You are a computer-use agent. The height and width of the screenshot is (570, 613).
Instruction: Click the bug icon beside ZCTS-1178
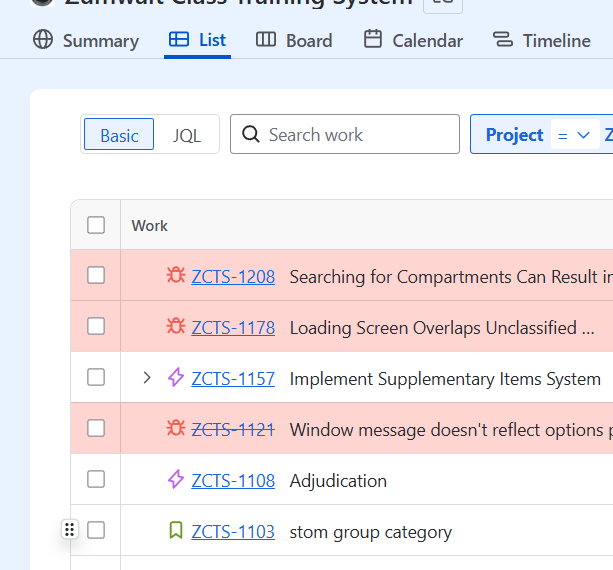pos(176,327)
